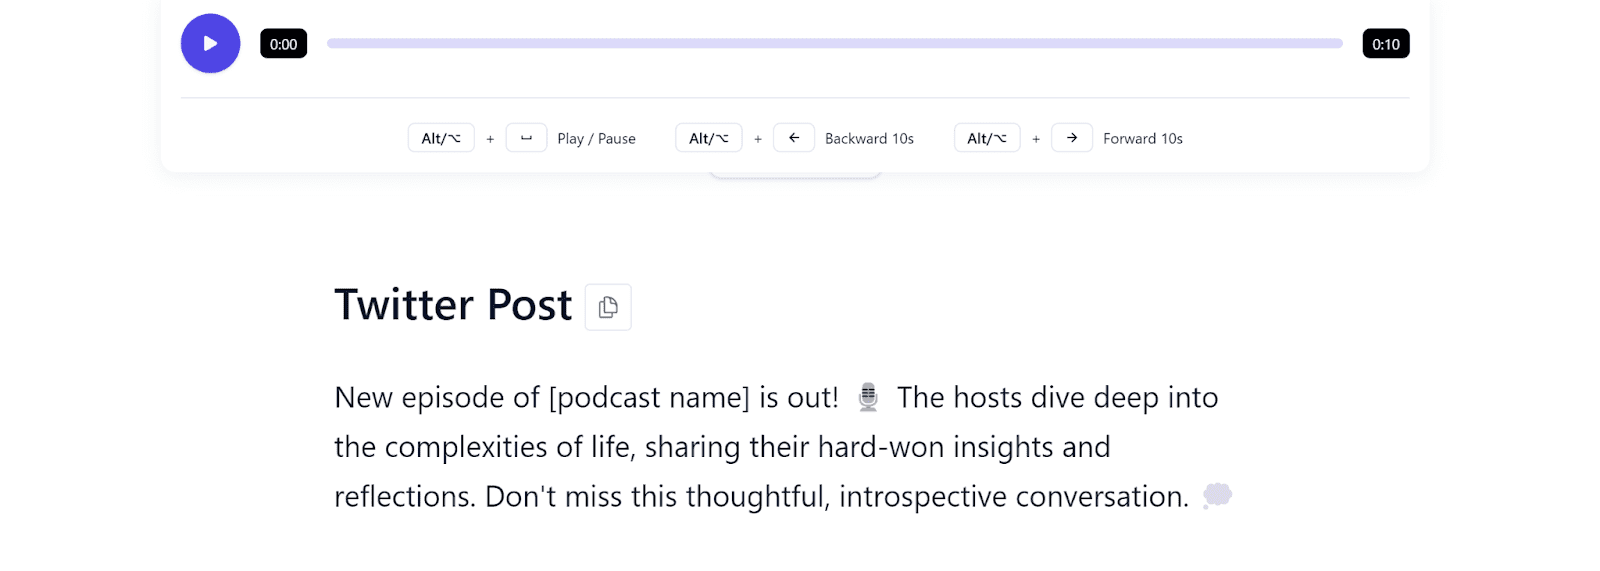Image resolution: width=1600 pixels, height=571 pixels.
Task: Click the left arrow key badge
Action: coord(794,138)
